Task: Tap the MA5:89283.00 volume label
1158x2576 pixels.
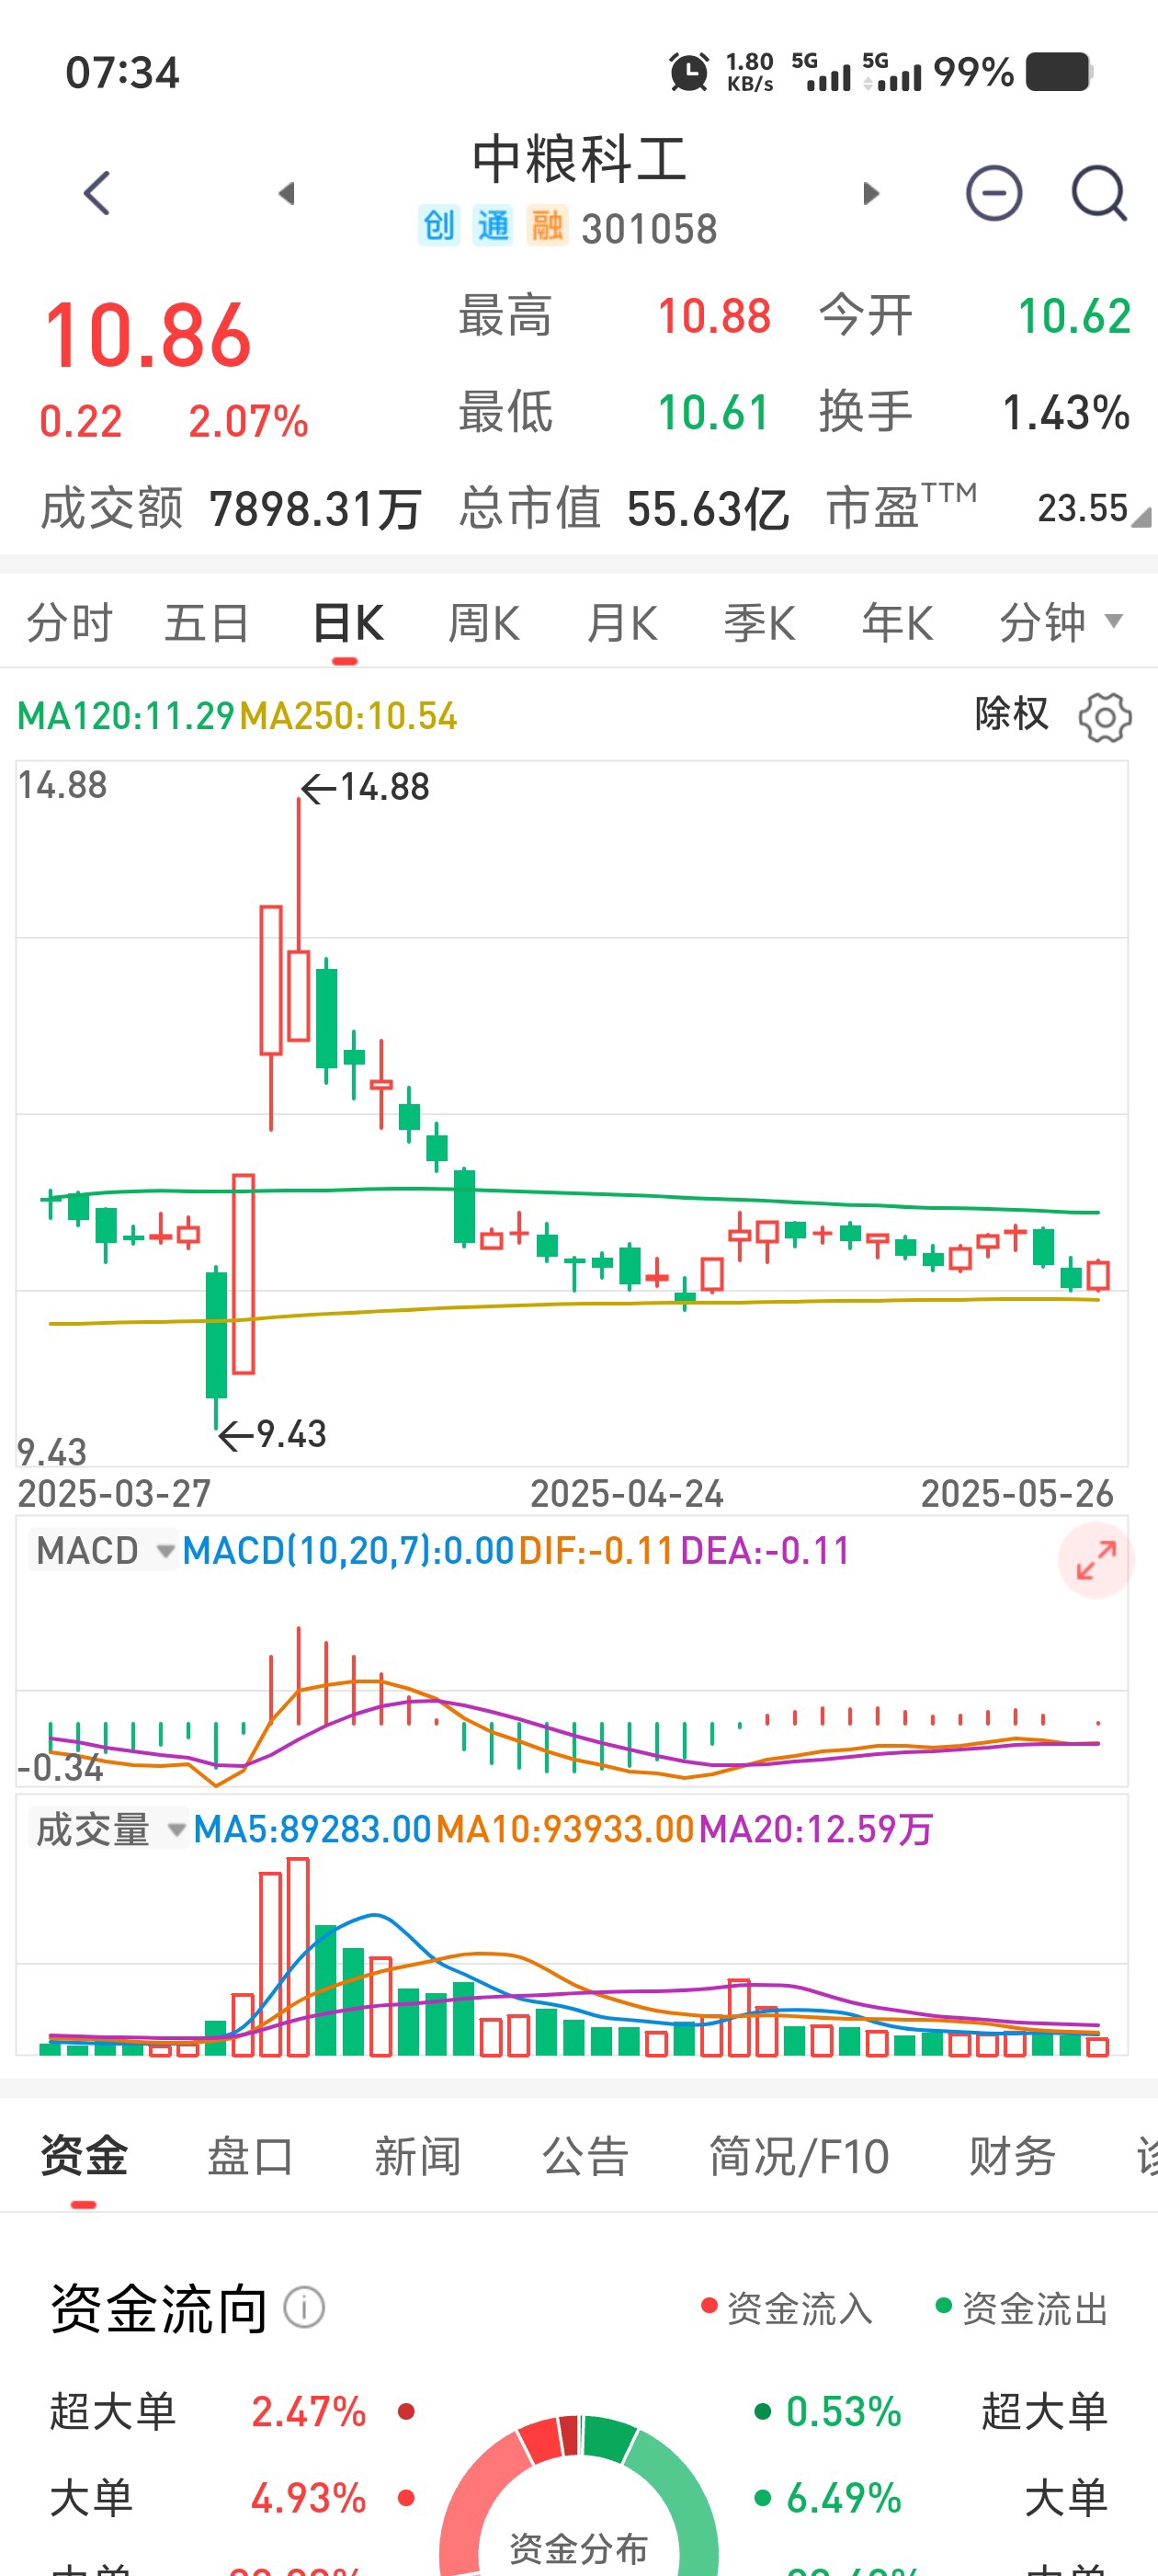Action: coord(312,1829)
